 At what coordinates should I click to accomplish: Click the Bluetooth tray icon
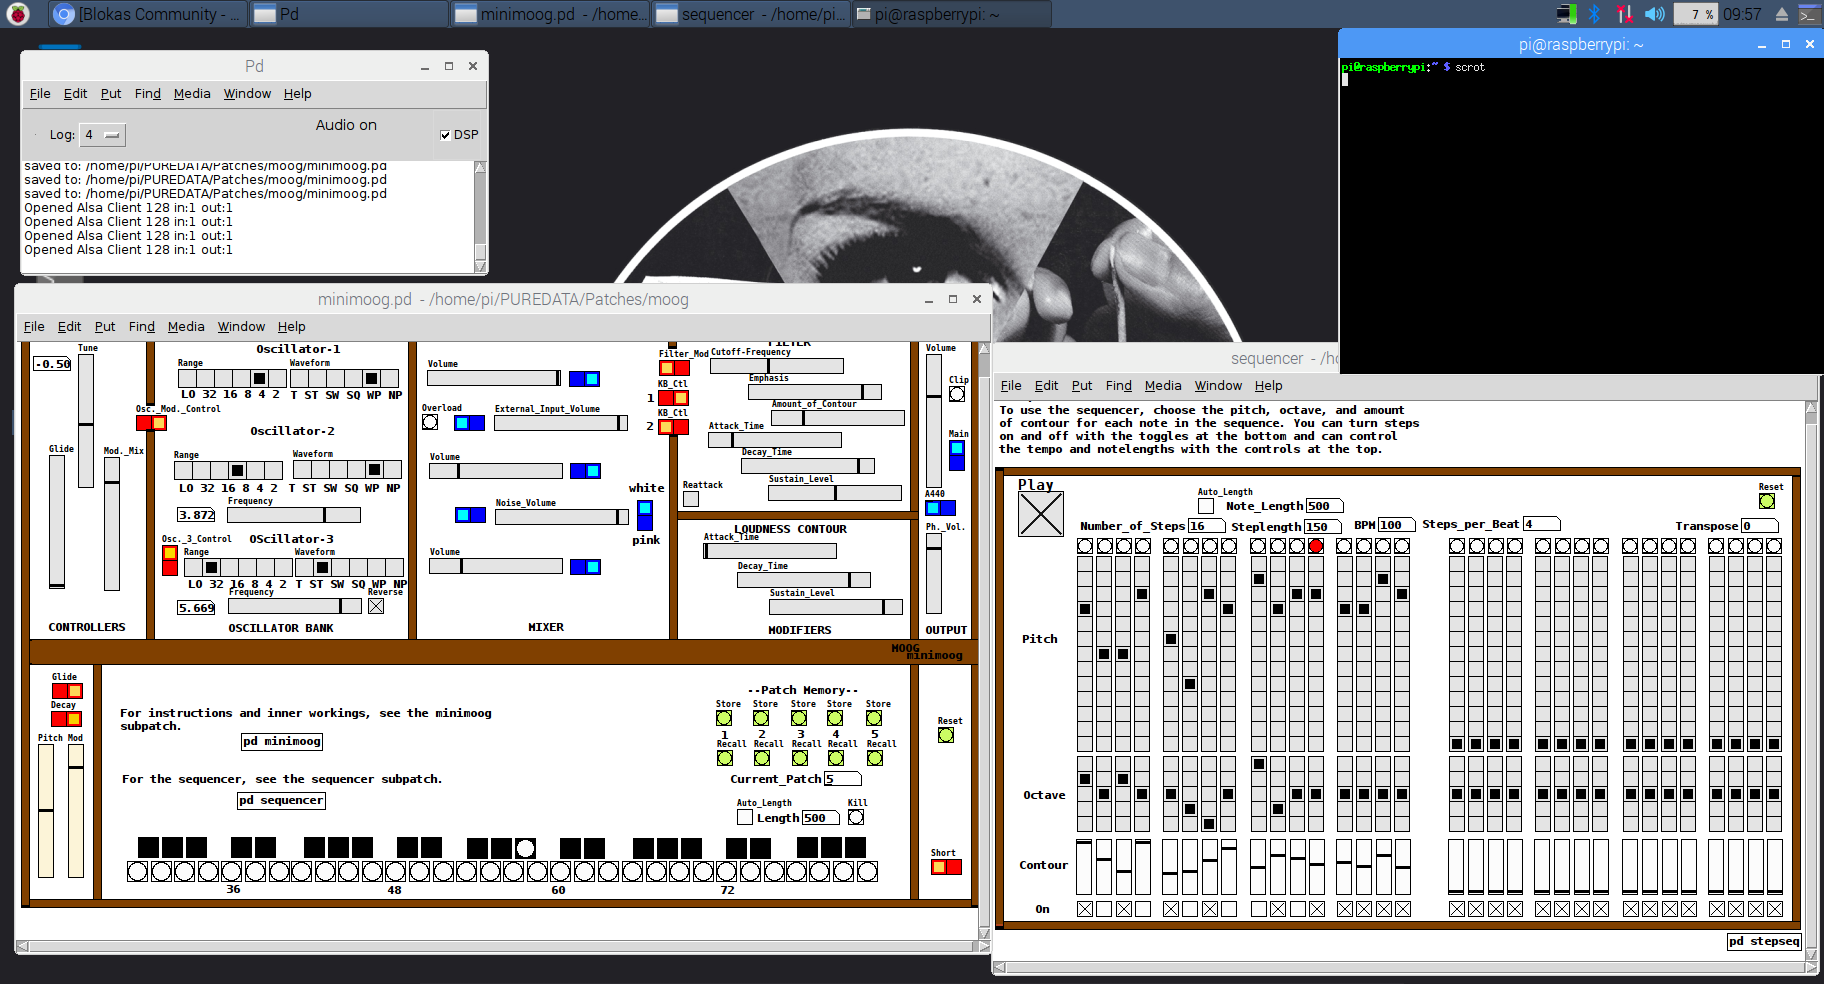[x=1594, y=14]
